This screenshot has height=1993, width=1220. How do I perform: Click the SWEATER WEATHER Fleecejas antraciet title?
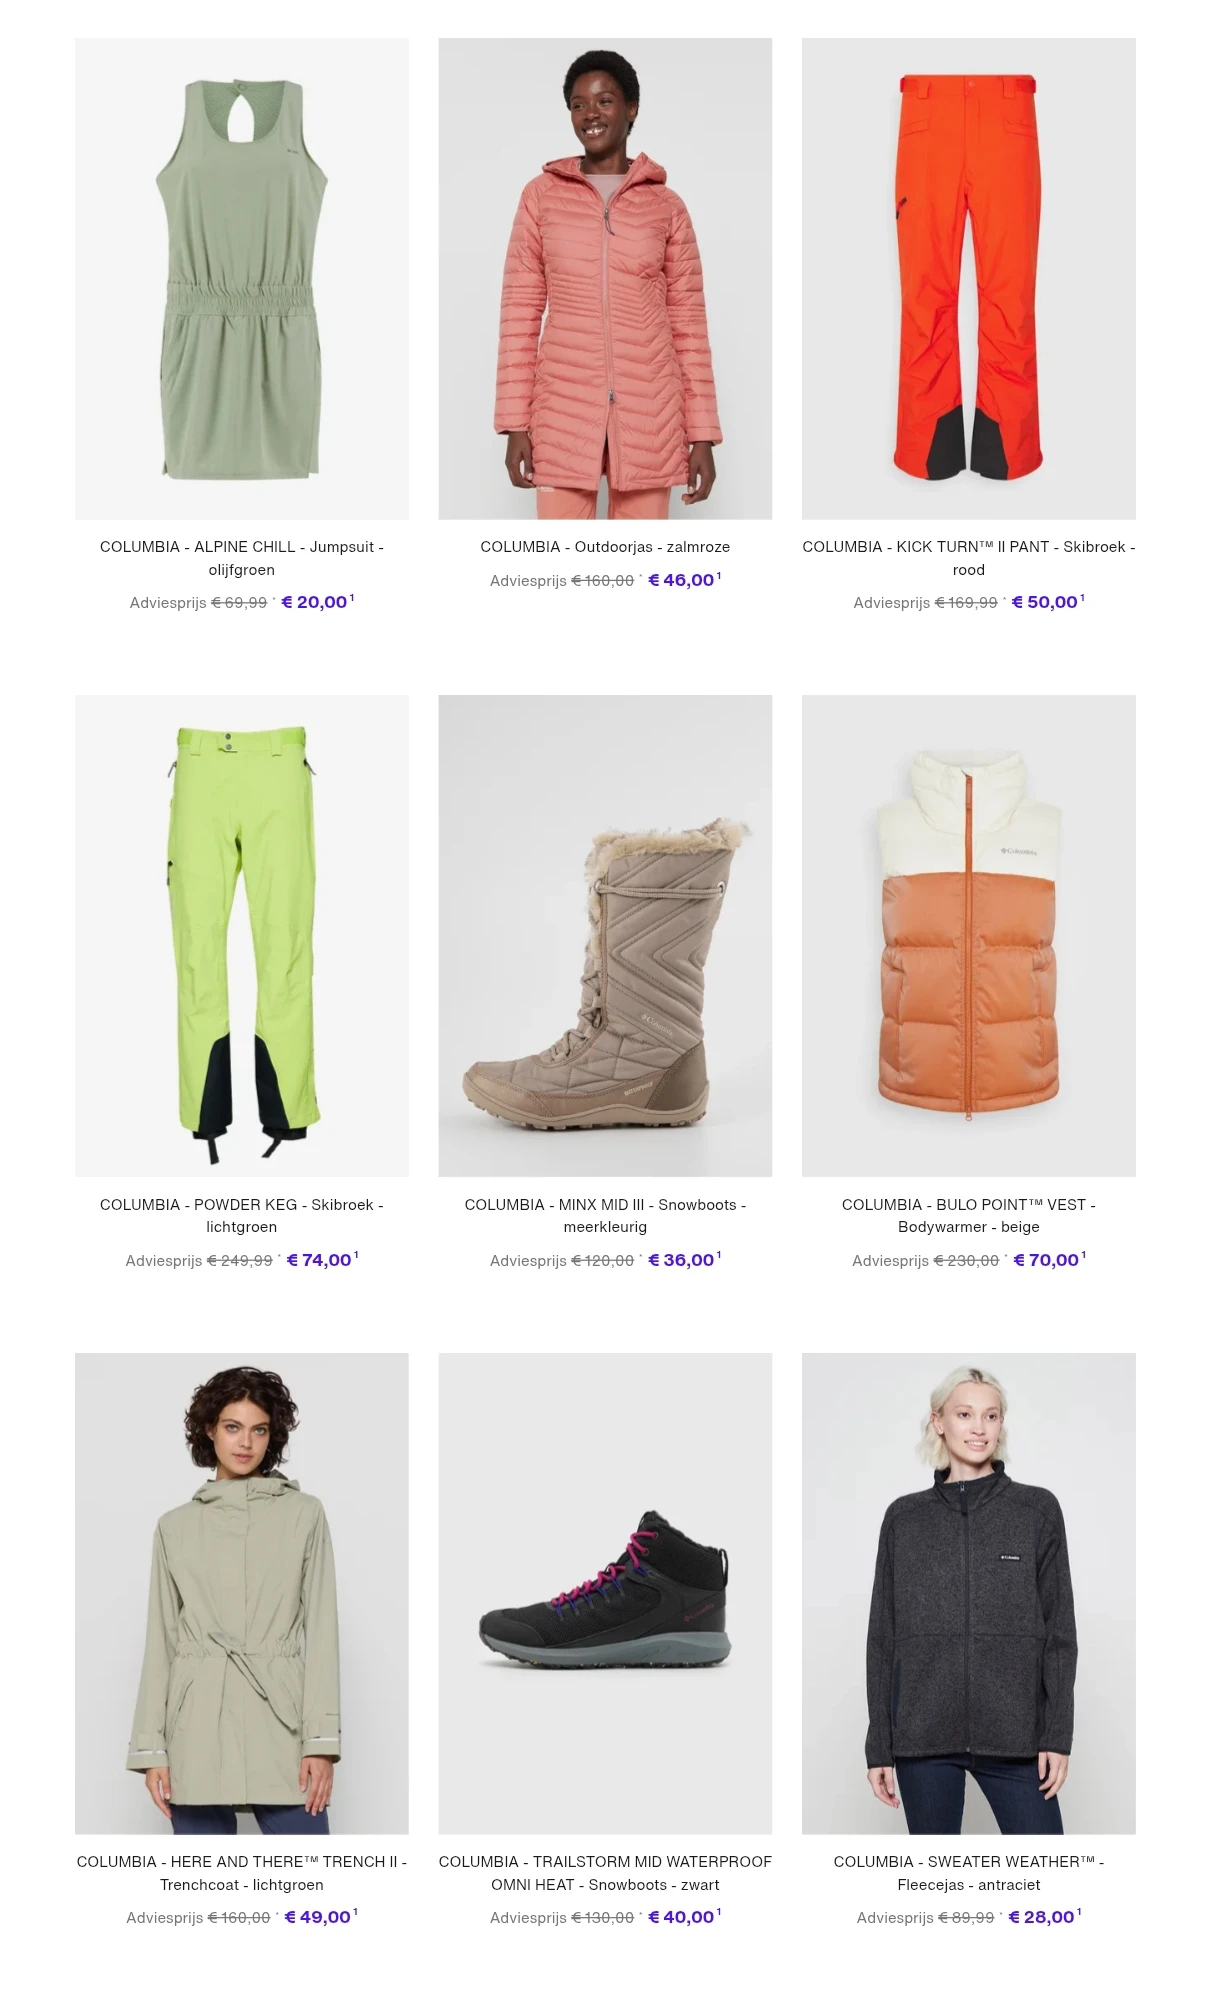coord(968,1873)
